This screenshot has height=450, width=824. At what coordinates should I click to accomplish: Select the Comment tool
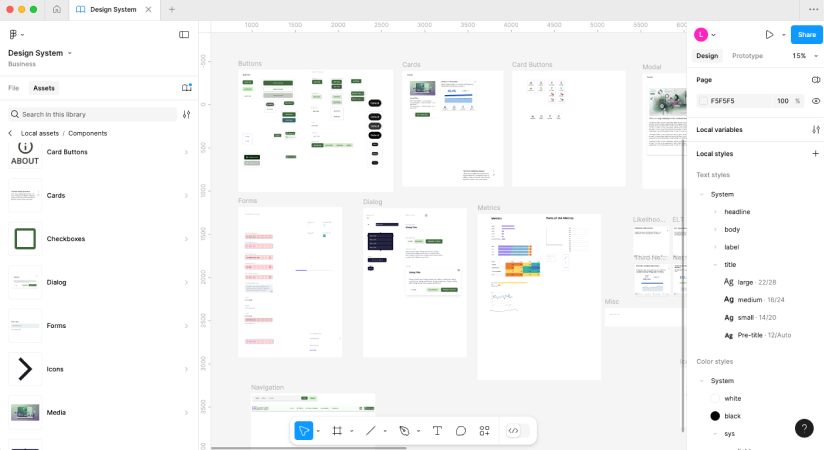461,431
